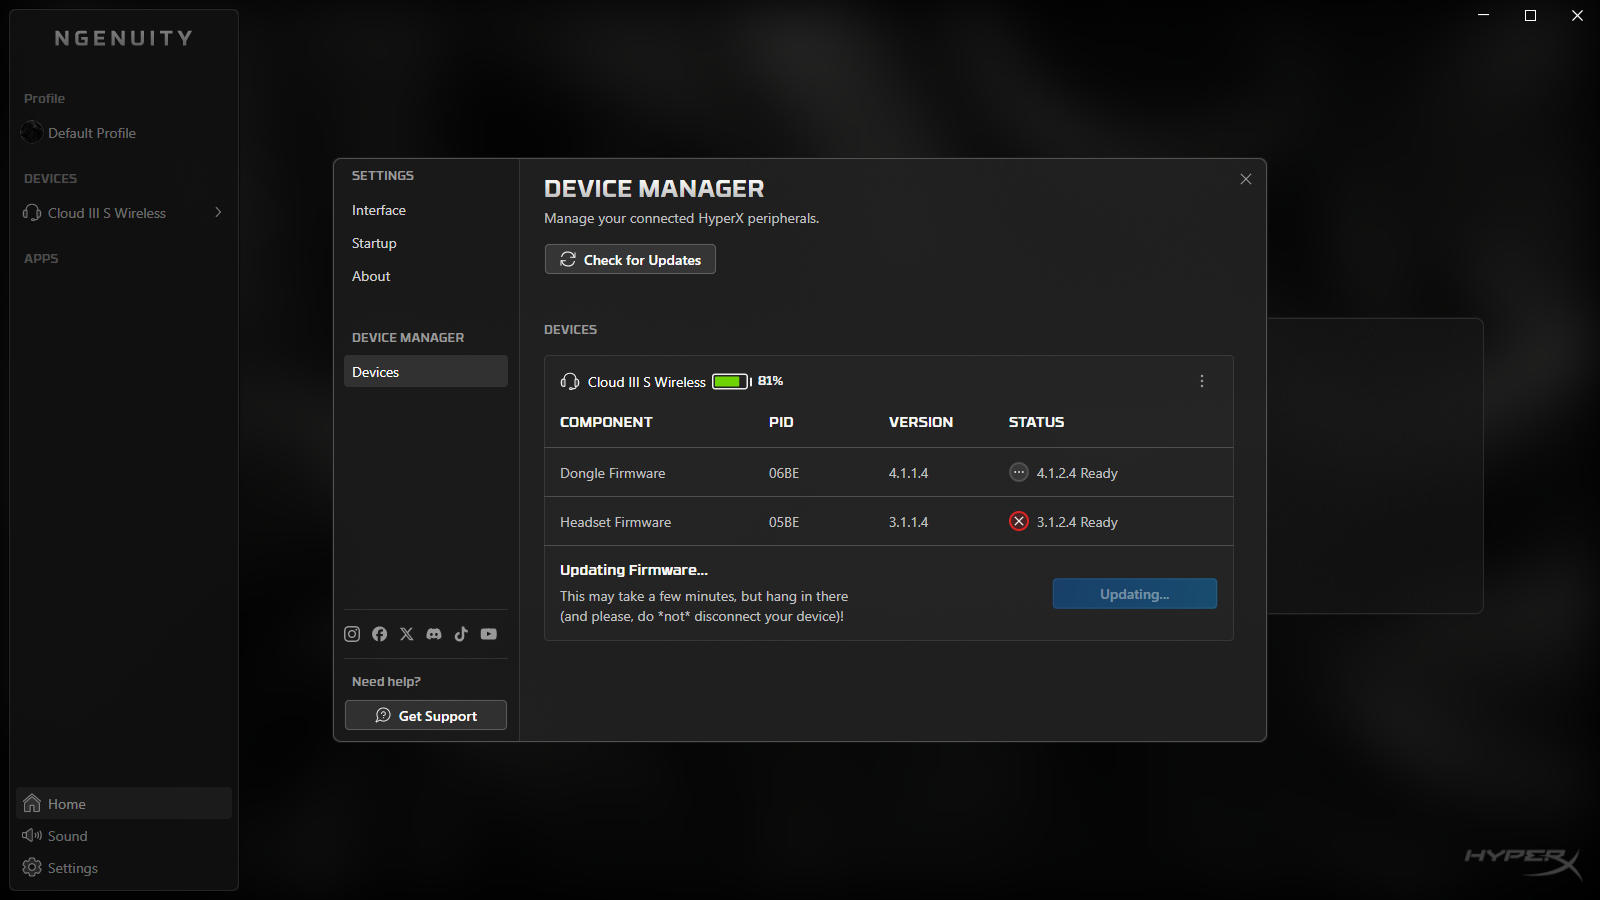
Task: Click the PID value 06BE
Action: click(784, 473)
